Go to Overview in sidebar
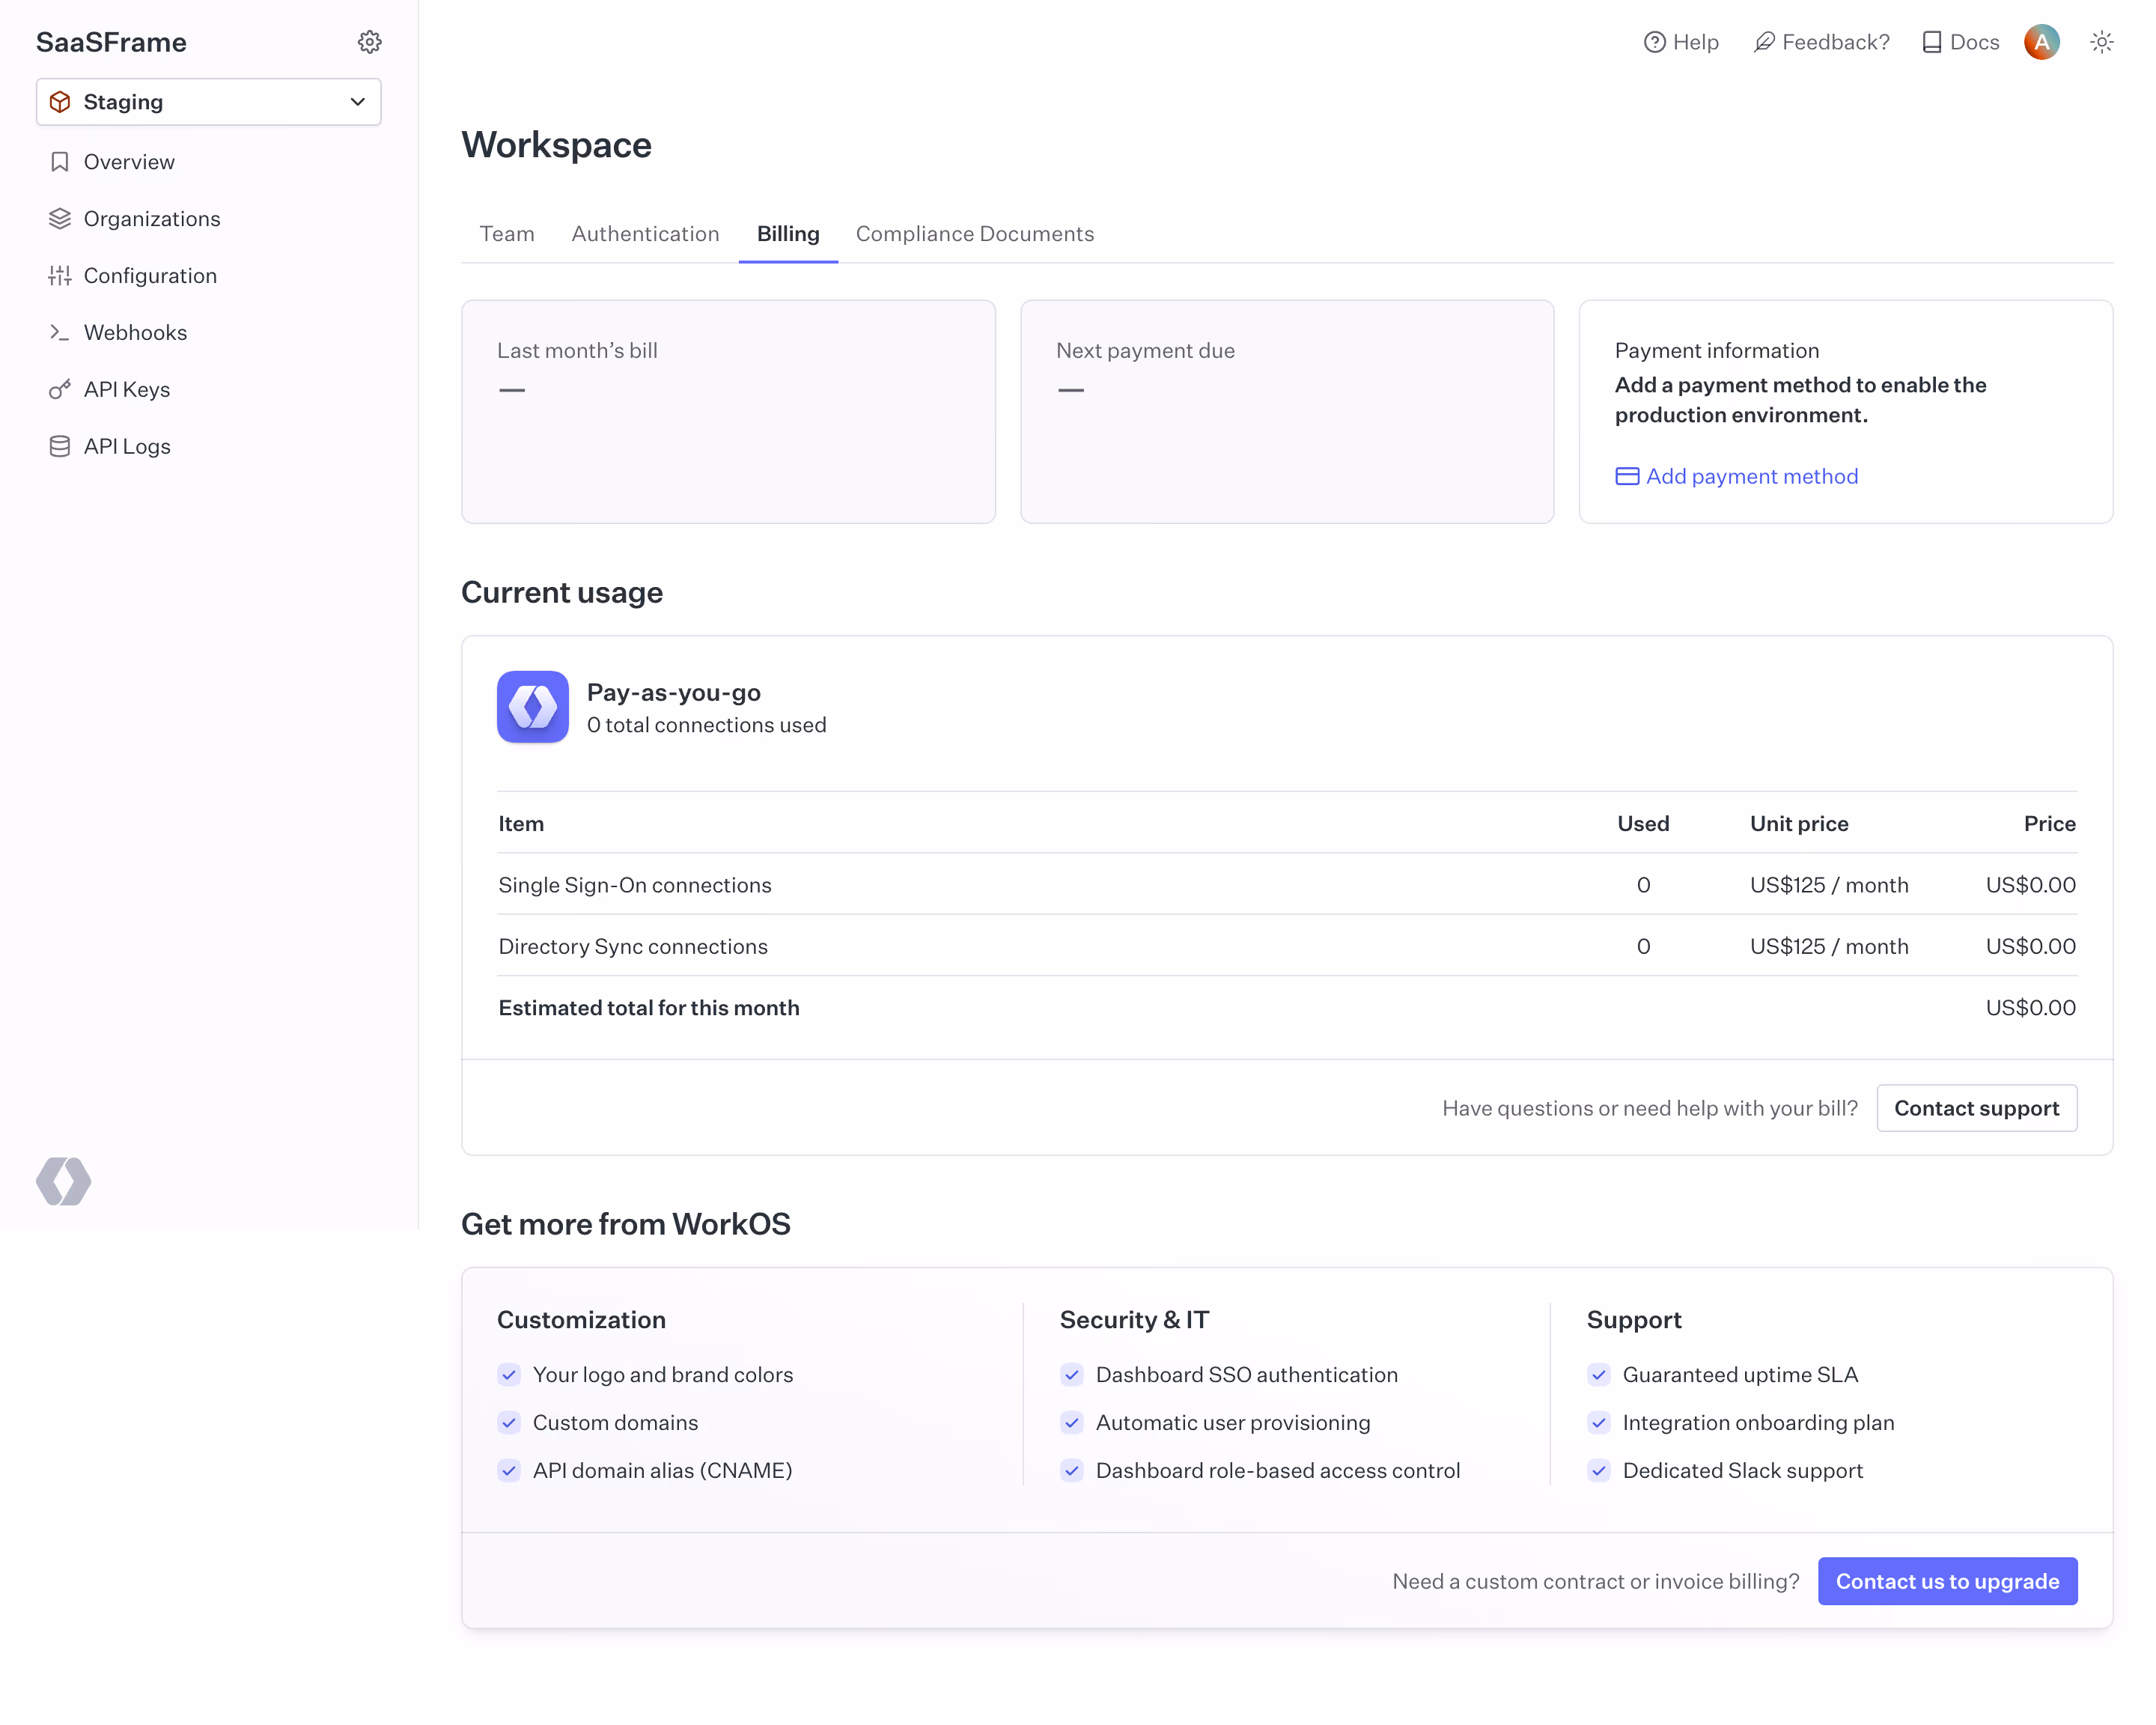This screenshot has height=1725, width=2156. click(129, 162)
